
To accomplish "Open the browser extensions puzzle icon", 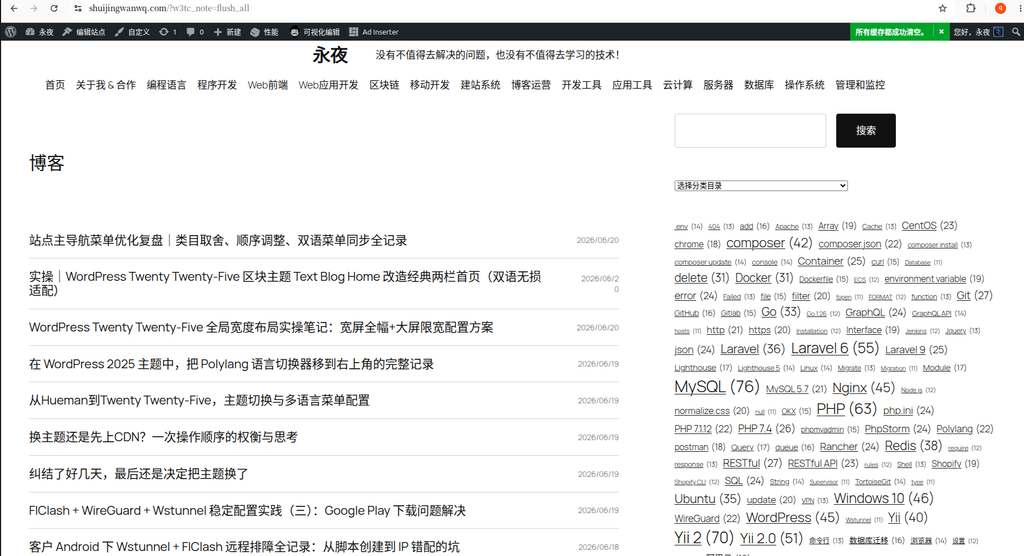I will 971,8.
